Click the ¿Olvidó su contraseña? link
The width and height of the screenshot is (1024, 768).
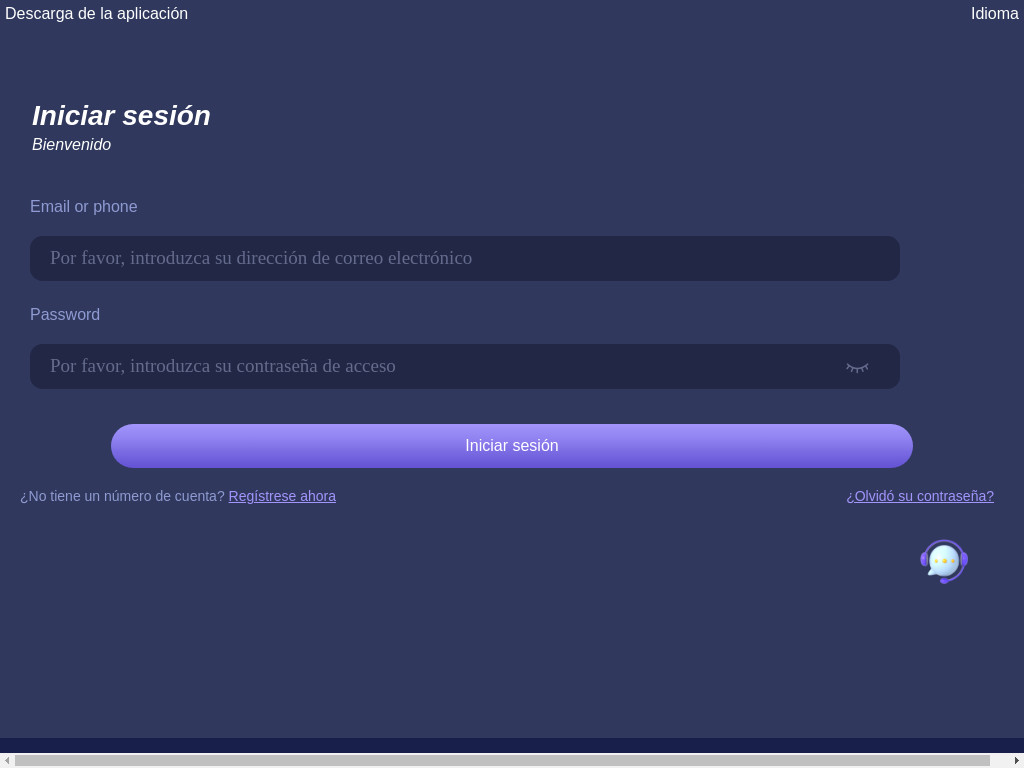tap(920, 496)
